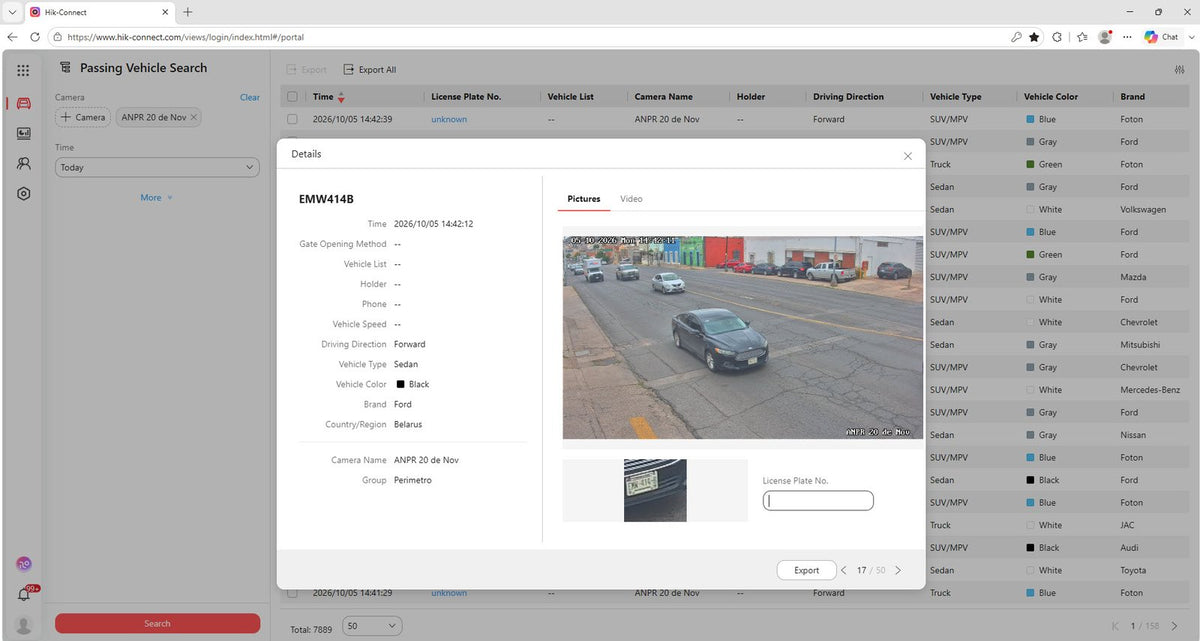This screenshot has width=1200, height=641.
Task: Reload the page with the refresh icon
Action: [35, 37]
